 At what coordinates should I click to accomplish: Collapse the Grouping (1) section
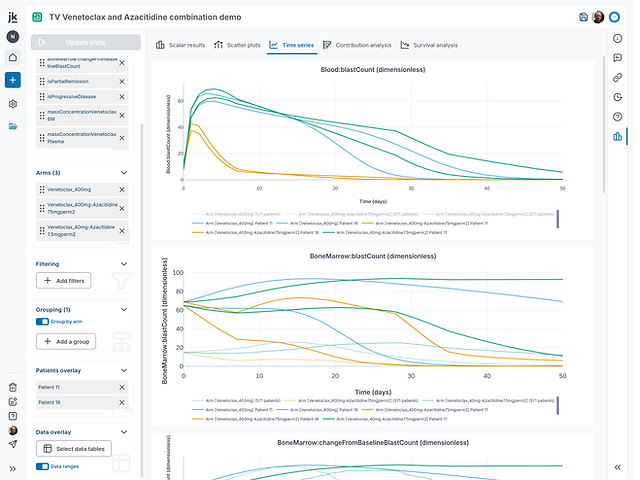(124, 309)
